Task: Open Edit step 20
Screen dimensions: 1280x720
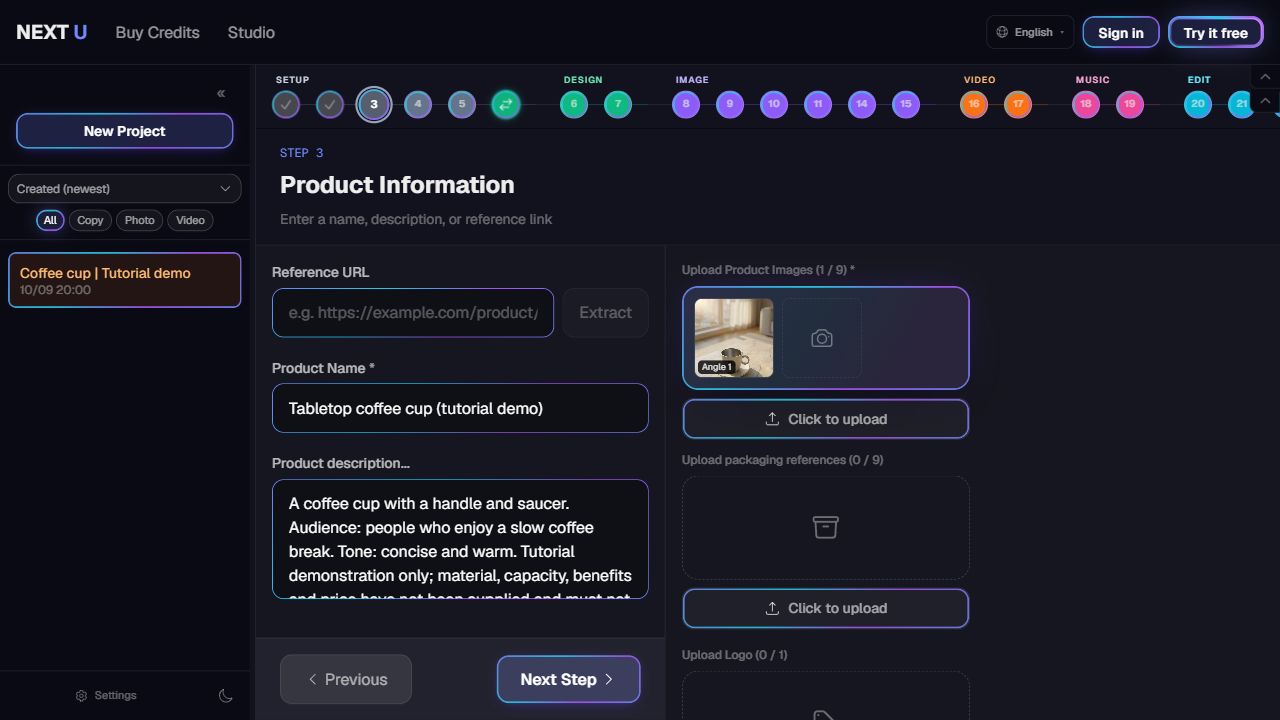Action: pyautogui.click(x=1198, y=104)
